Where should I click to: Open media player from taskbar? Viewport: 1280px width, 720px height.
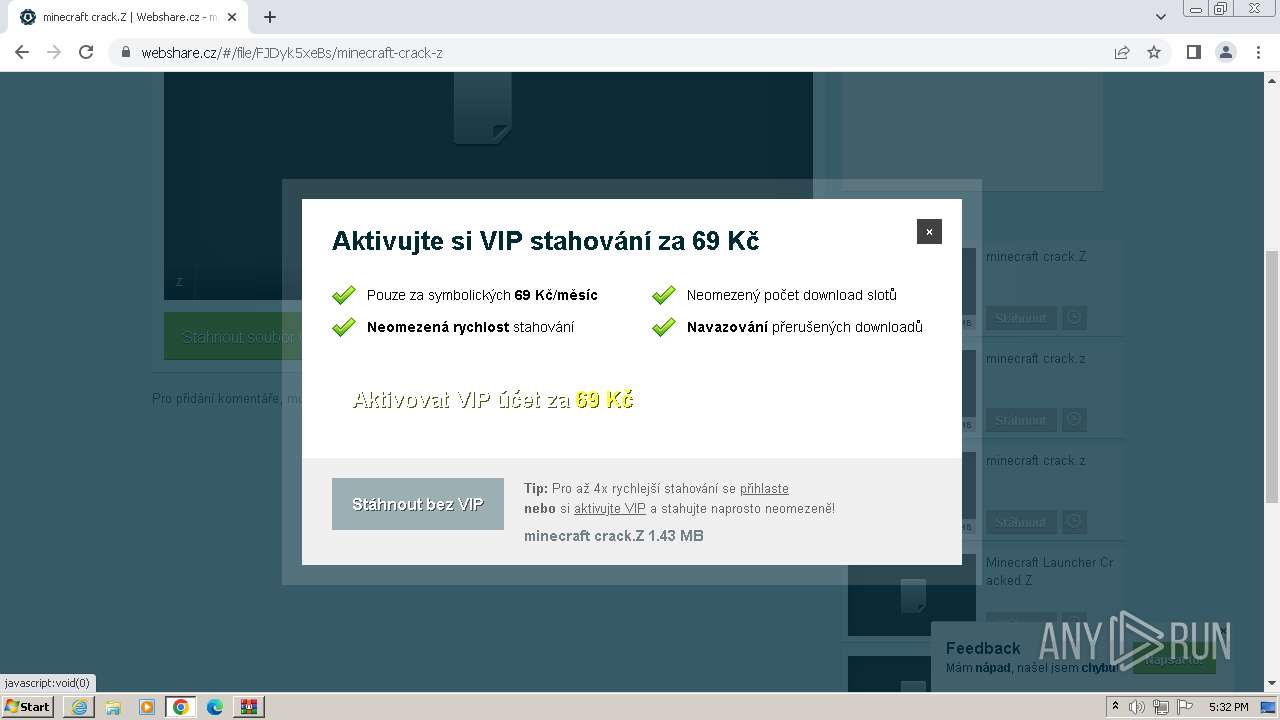[x=147, y=707]
